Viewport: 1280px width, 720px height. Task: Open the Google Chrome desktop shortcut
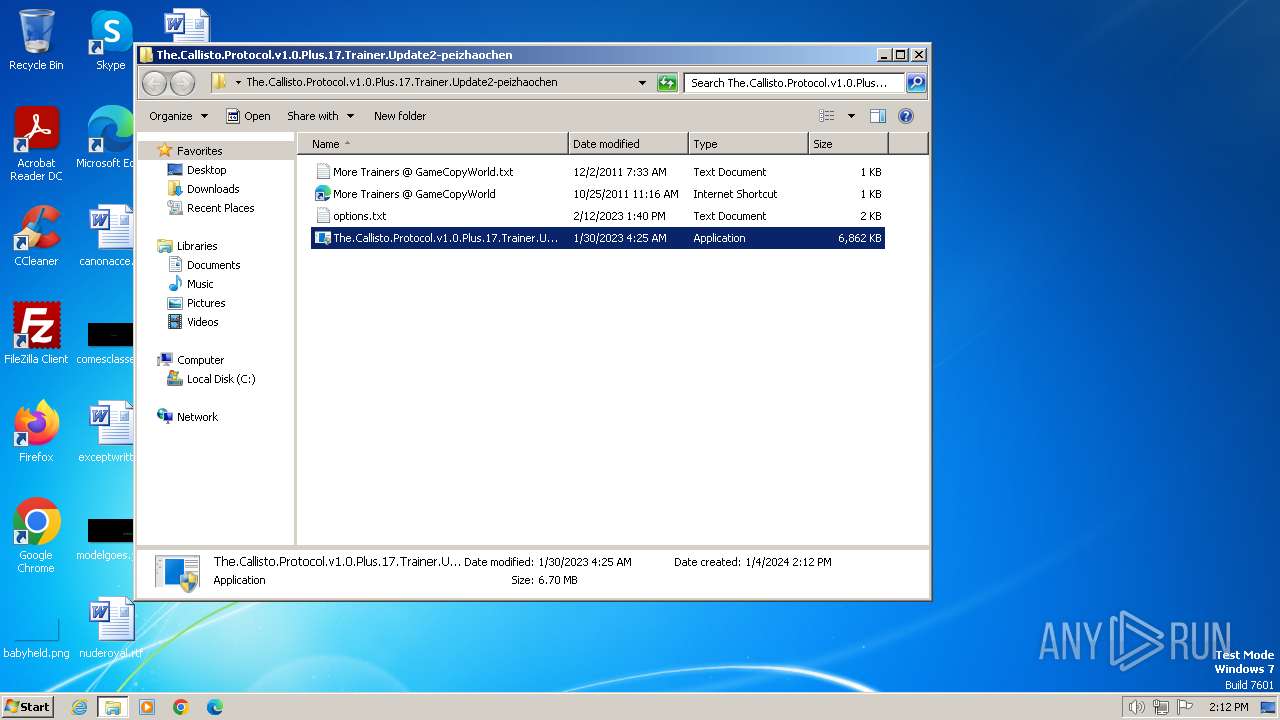(36, 535)
